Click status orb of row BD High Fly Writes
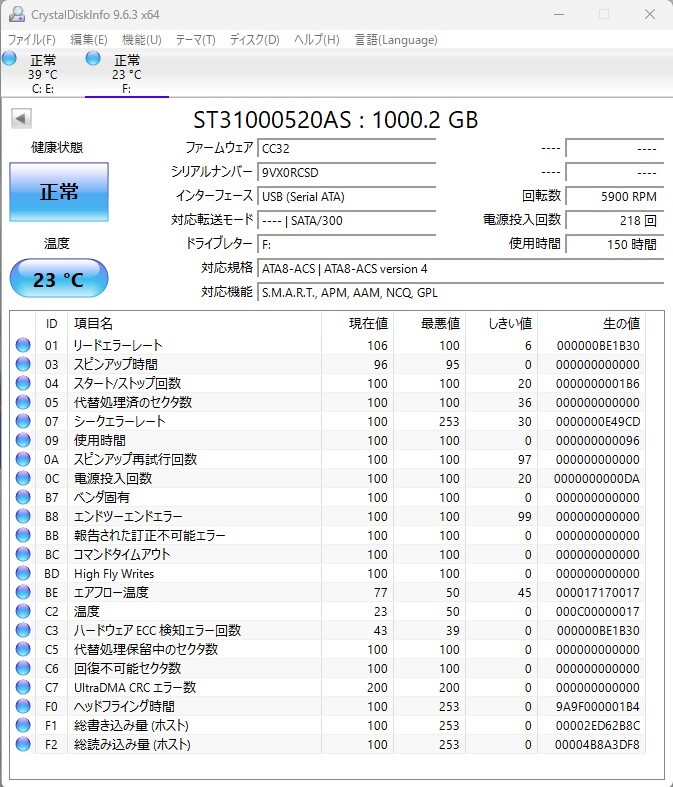The height and width of the screenshot is (787, 673). (x=23, y=573)
